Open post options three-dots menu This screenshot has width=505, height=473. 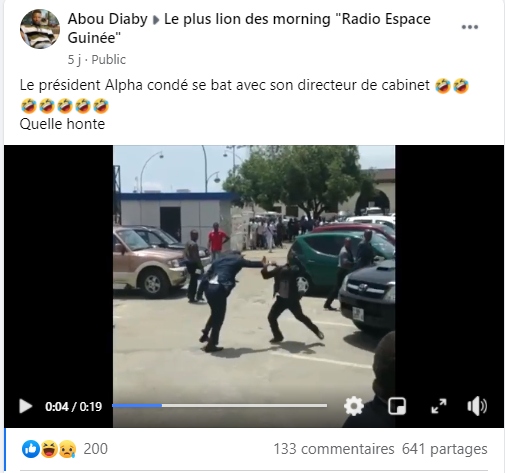click(470, 27)
